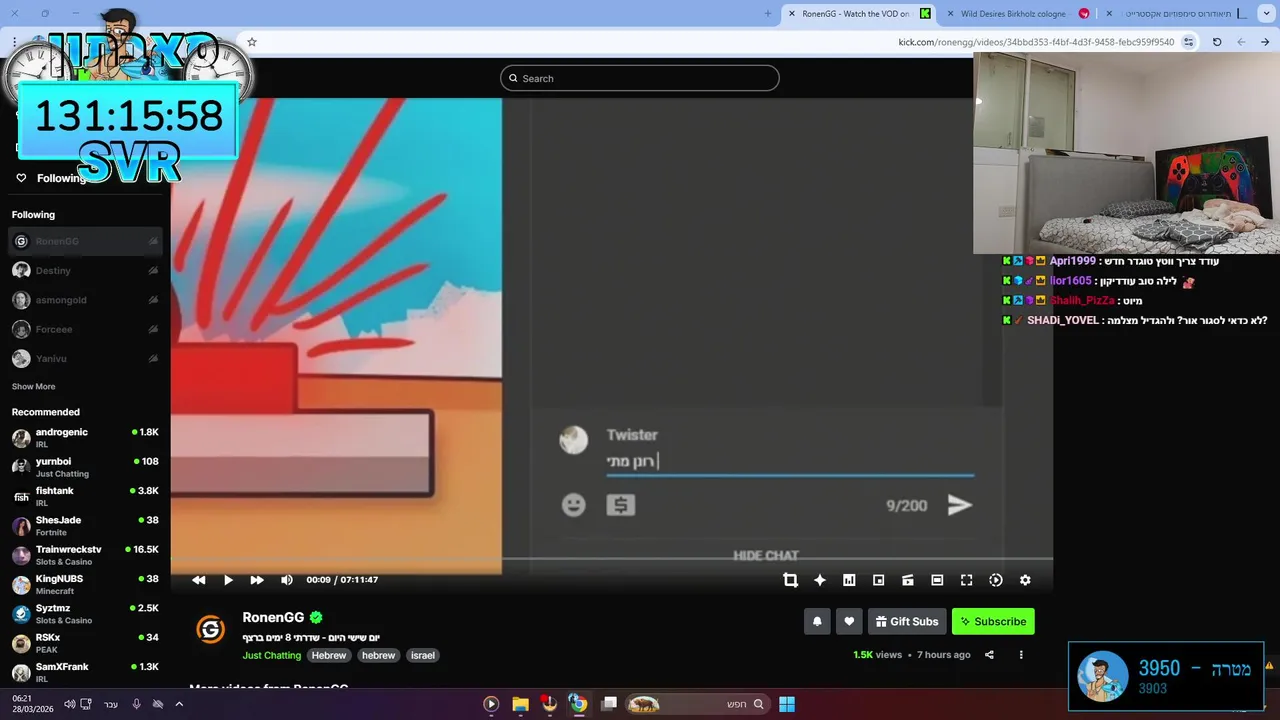Expand the system tray hidden icons chevron
The width and height of the screenshot is (1280, 720).
pos(179,704)
